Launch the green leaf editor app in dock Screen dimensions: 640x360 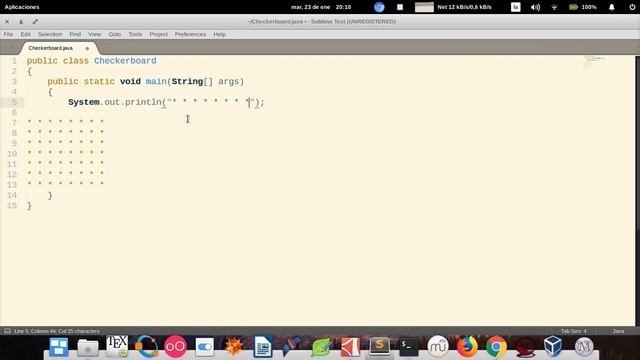pos(321,347)
